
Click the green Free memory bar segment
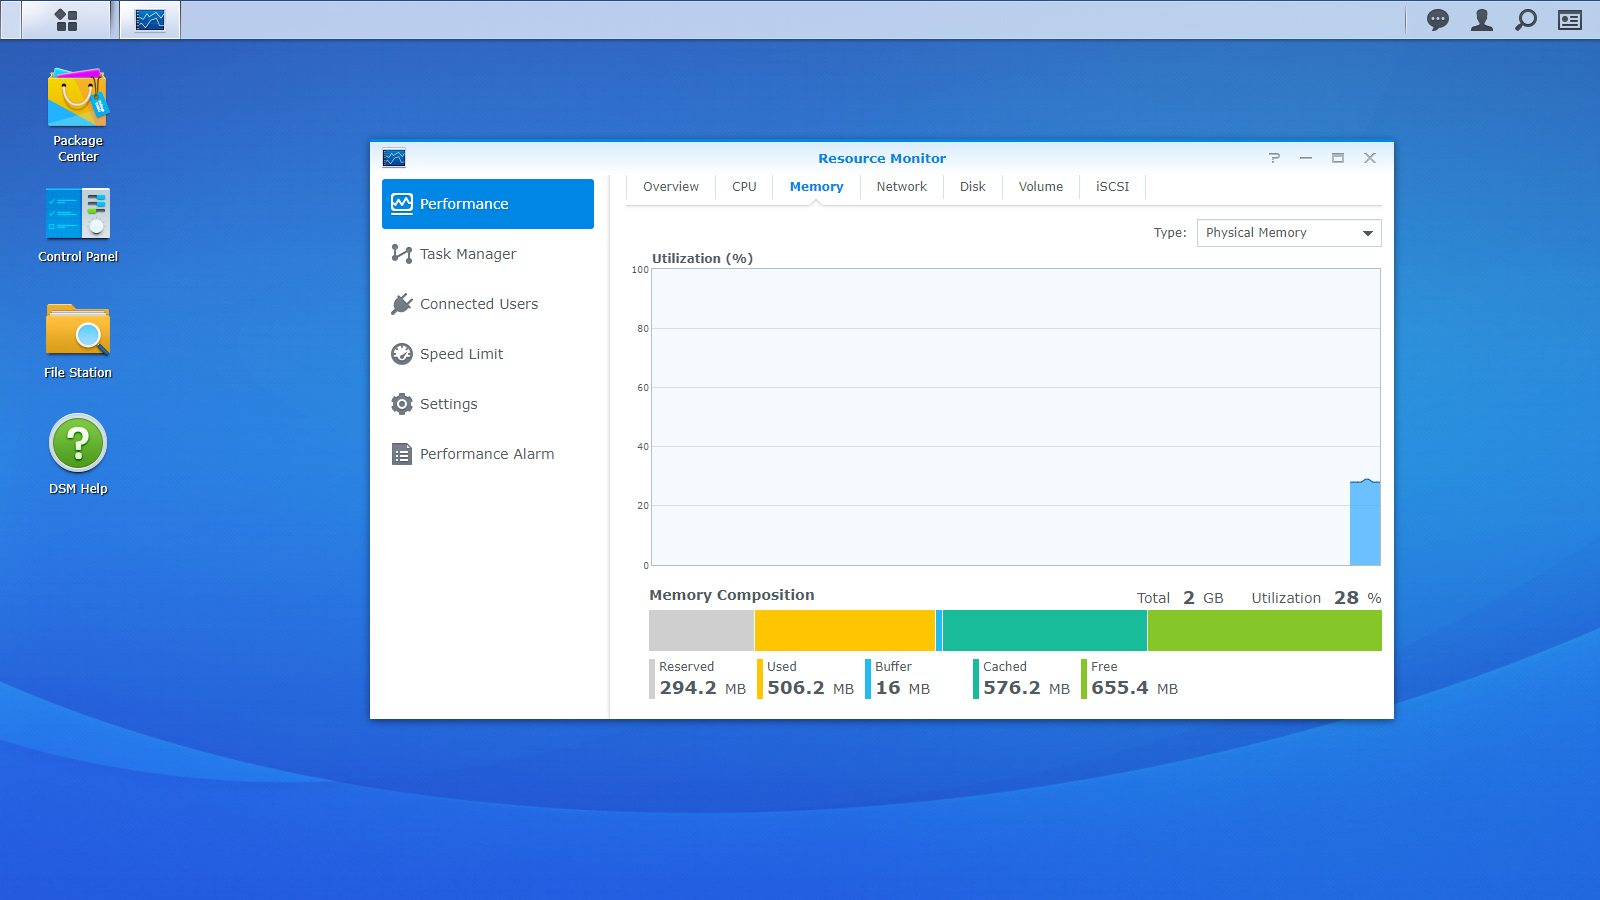coord(1265,631)
